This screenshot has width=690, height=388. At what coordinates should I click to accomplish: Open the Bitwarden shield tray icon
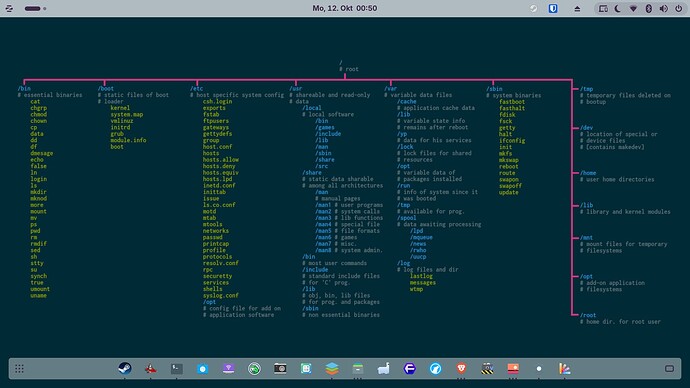(553, 8)
